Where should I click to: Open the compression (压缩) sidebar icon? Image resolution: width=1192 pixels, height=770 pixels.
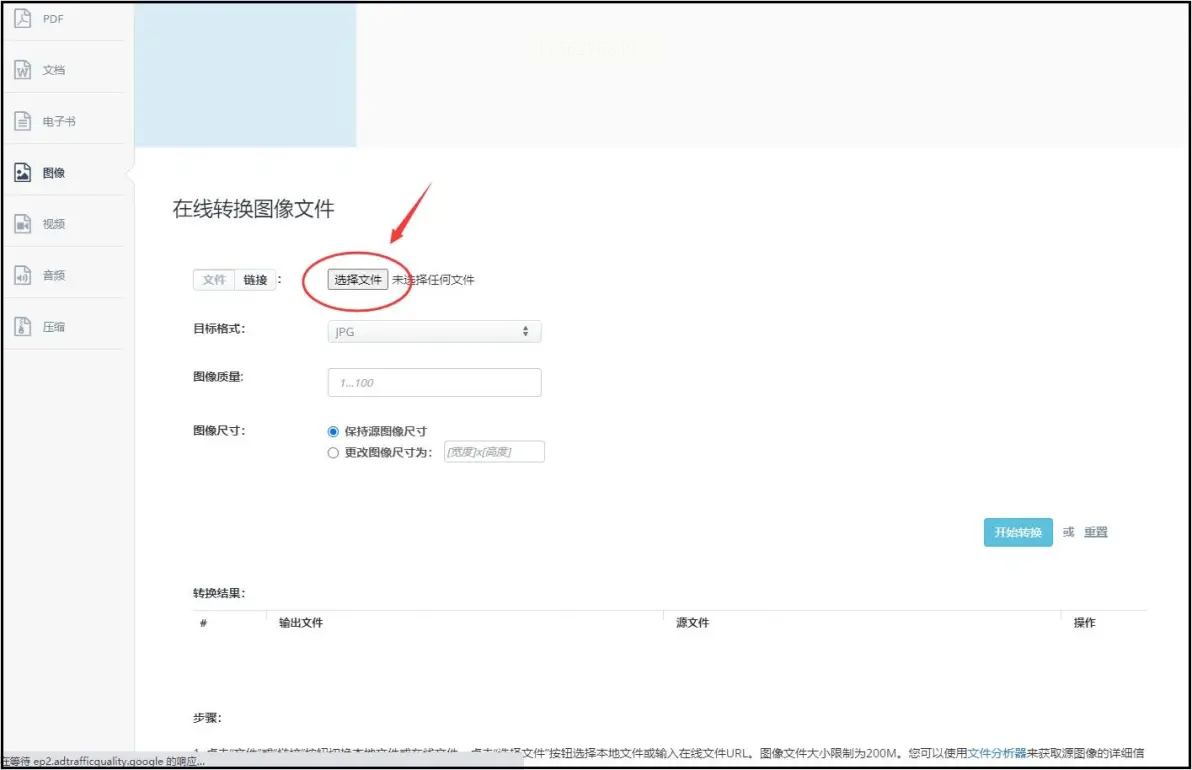click(23, 327)
